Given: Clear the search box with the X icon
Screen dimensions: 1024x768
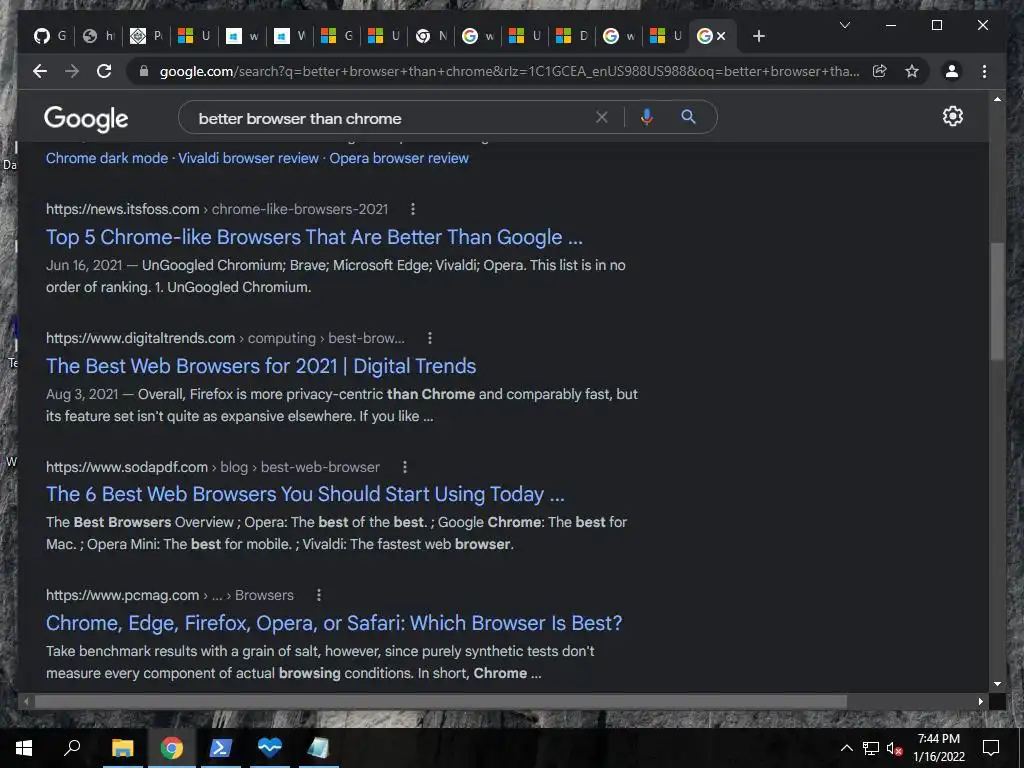Looking at the screenshot, I should (x=601, y=117).
